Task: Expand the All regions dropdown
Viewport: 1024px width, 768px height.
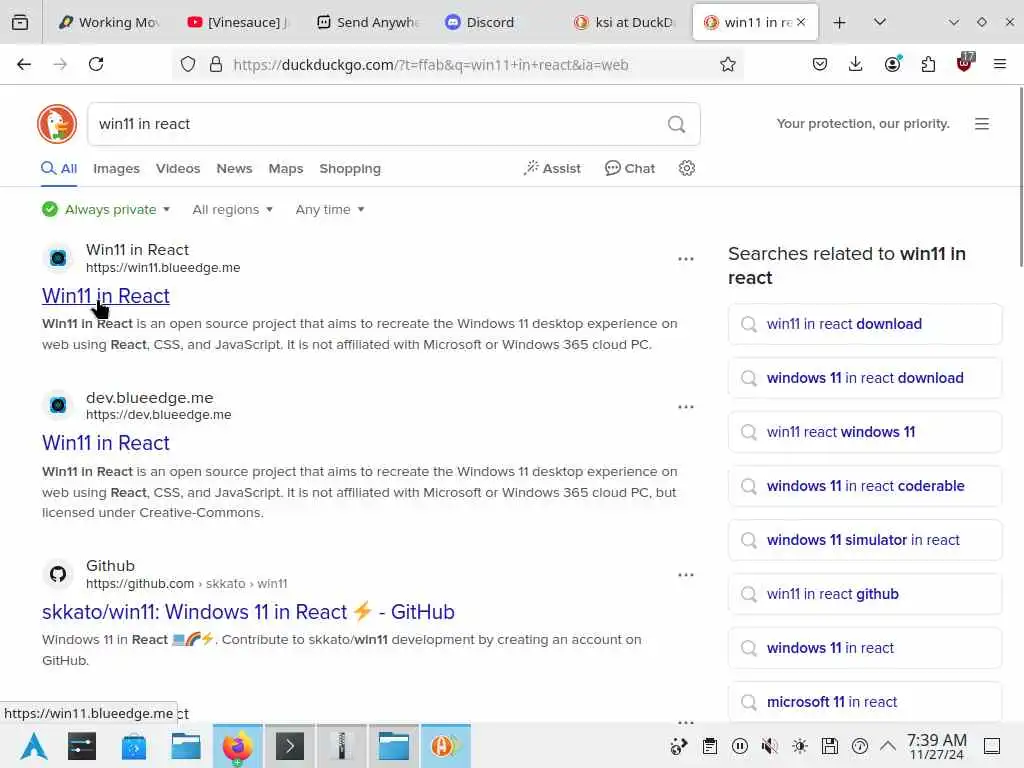Action: click(232, 210)
